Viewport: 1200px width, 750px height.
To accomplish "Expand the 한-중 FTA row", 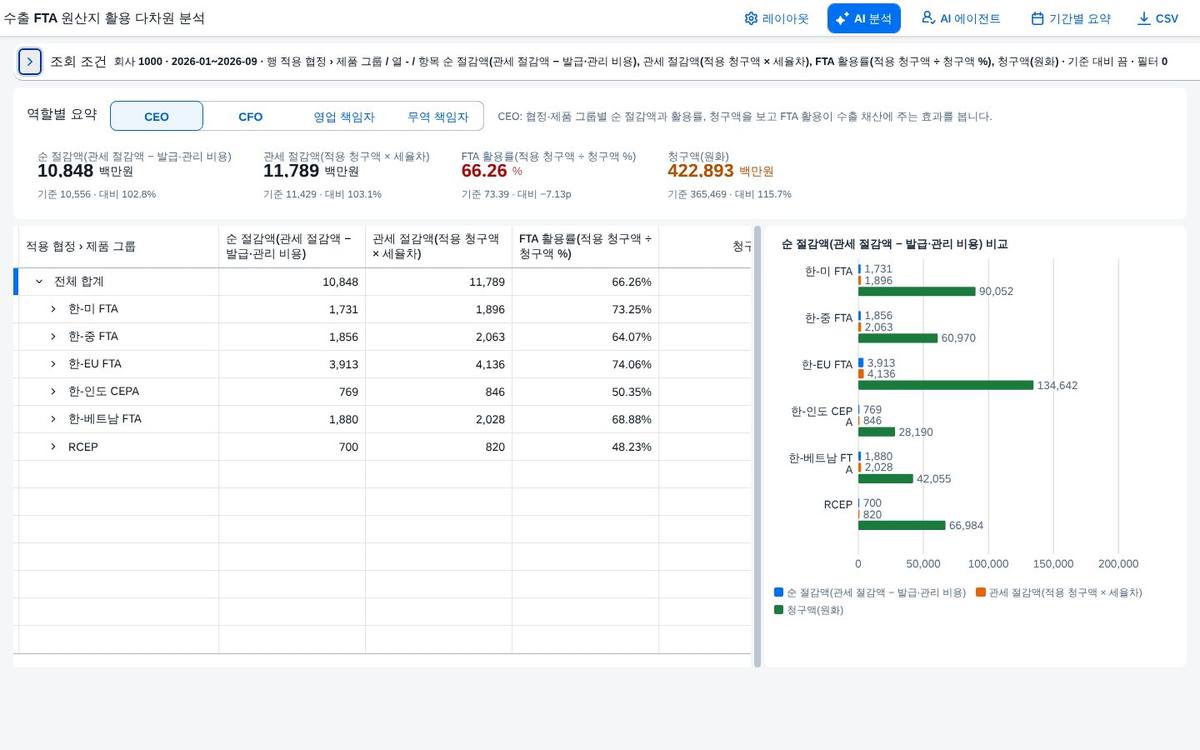I will click(x=53, y=337).
